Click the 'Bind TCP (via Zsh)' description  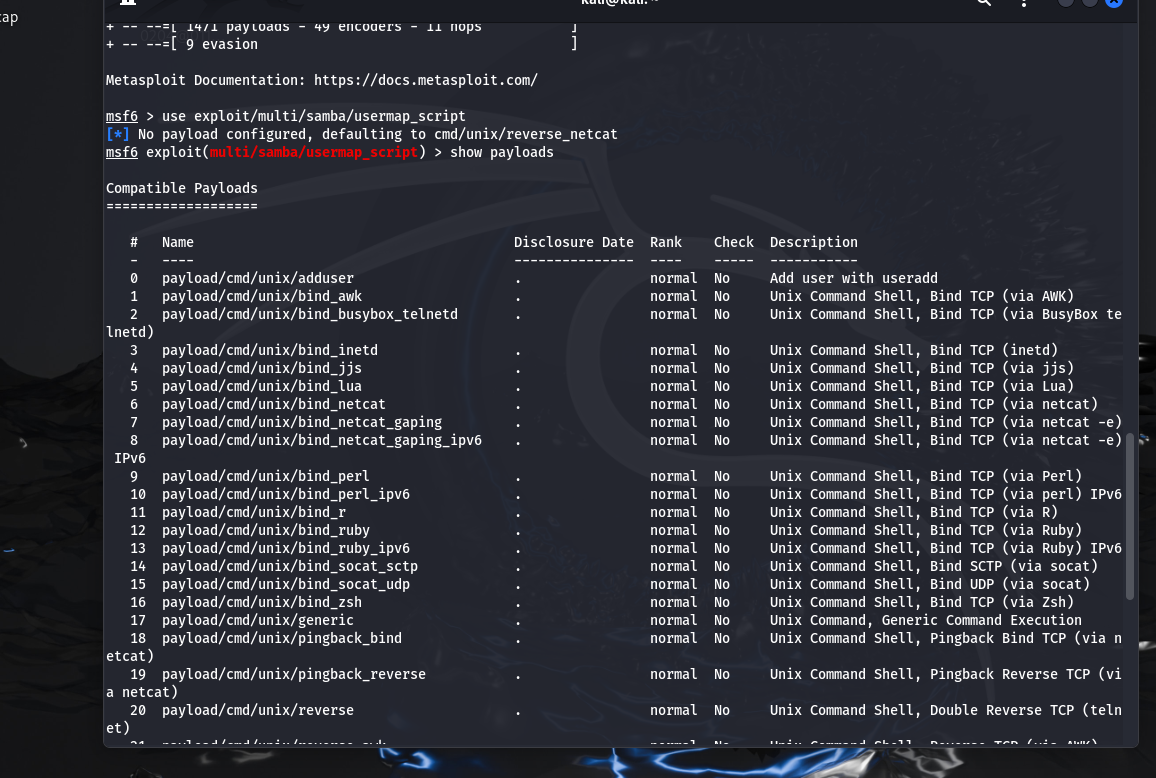(1002, 602)
